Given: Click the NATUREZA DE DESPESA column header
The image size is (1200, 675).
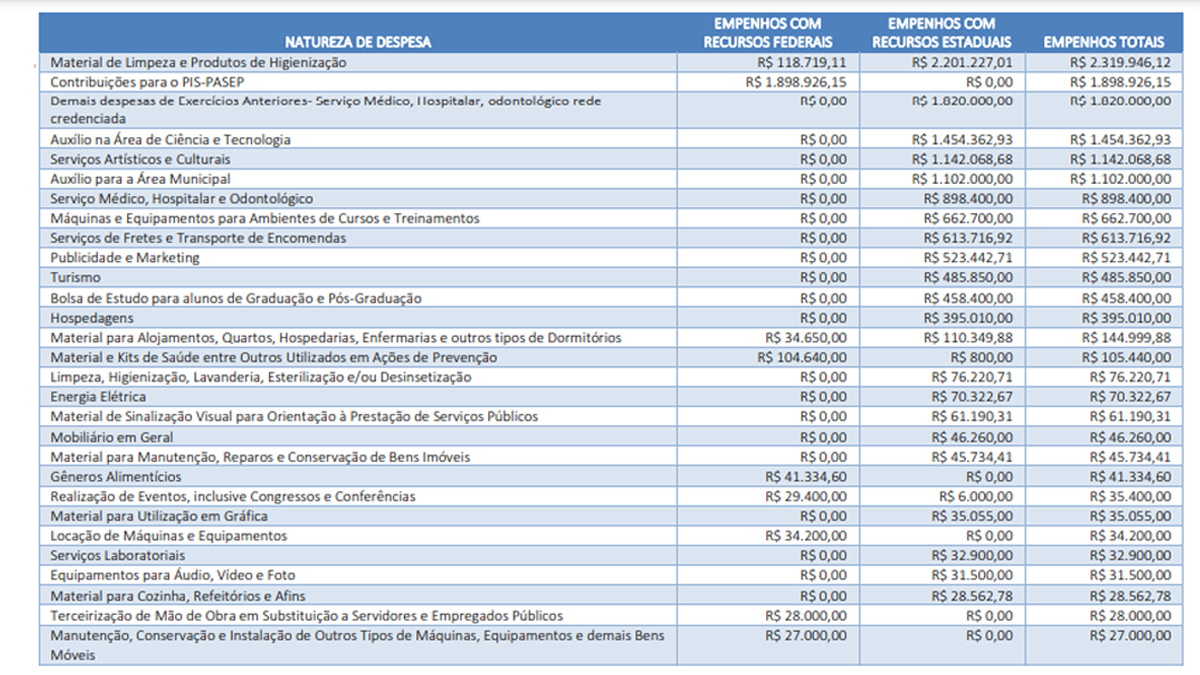Looking at the screenshot, I should (x=358, y=42).
